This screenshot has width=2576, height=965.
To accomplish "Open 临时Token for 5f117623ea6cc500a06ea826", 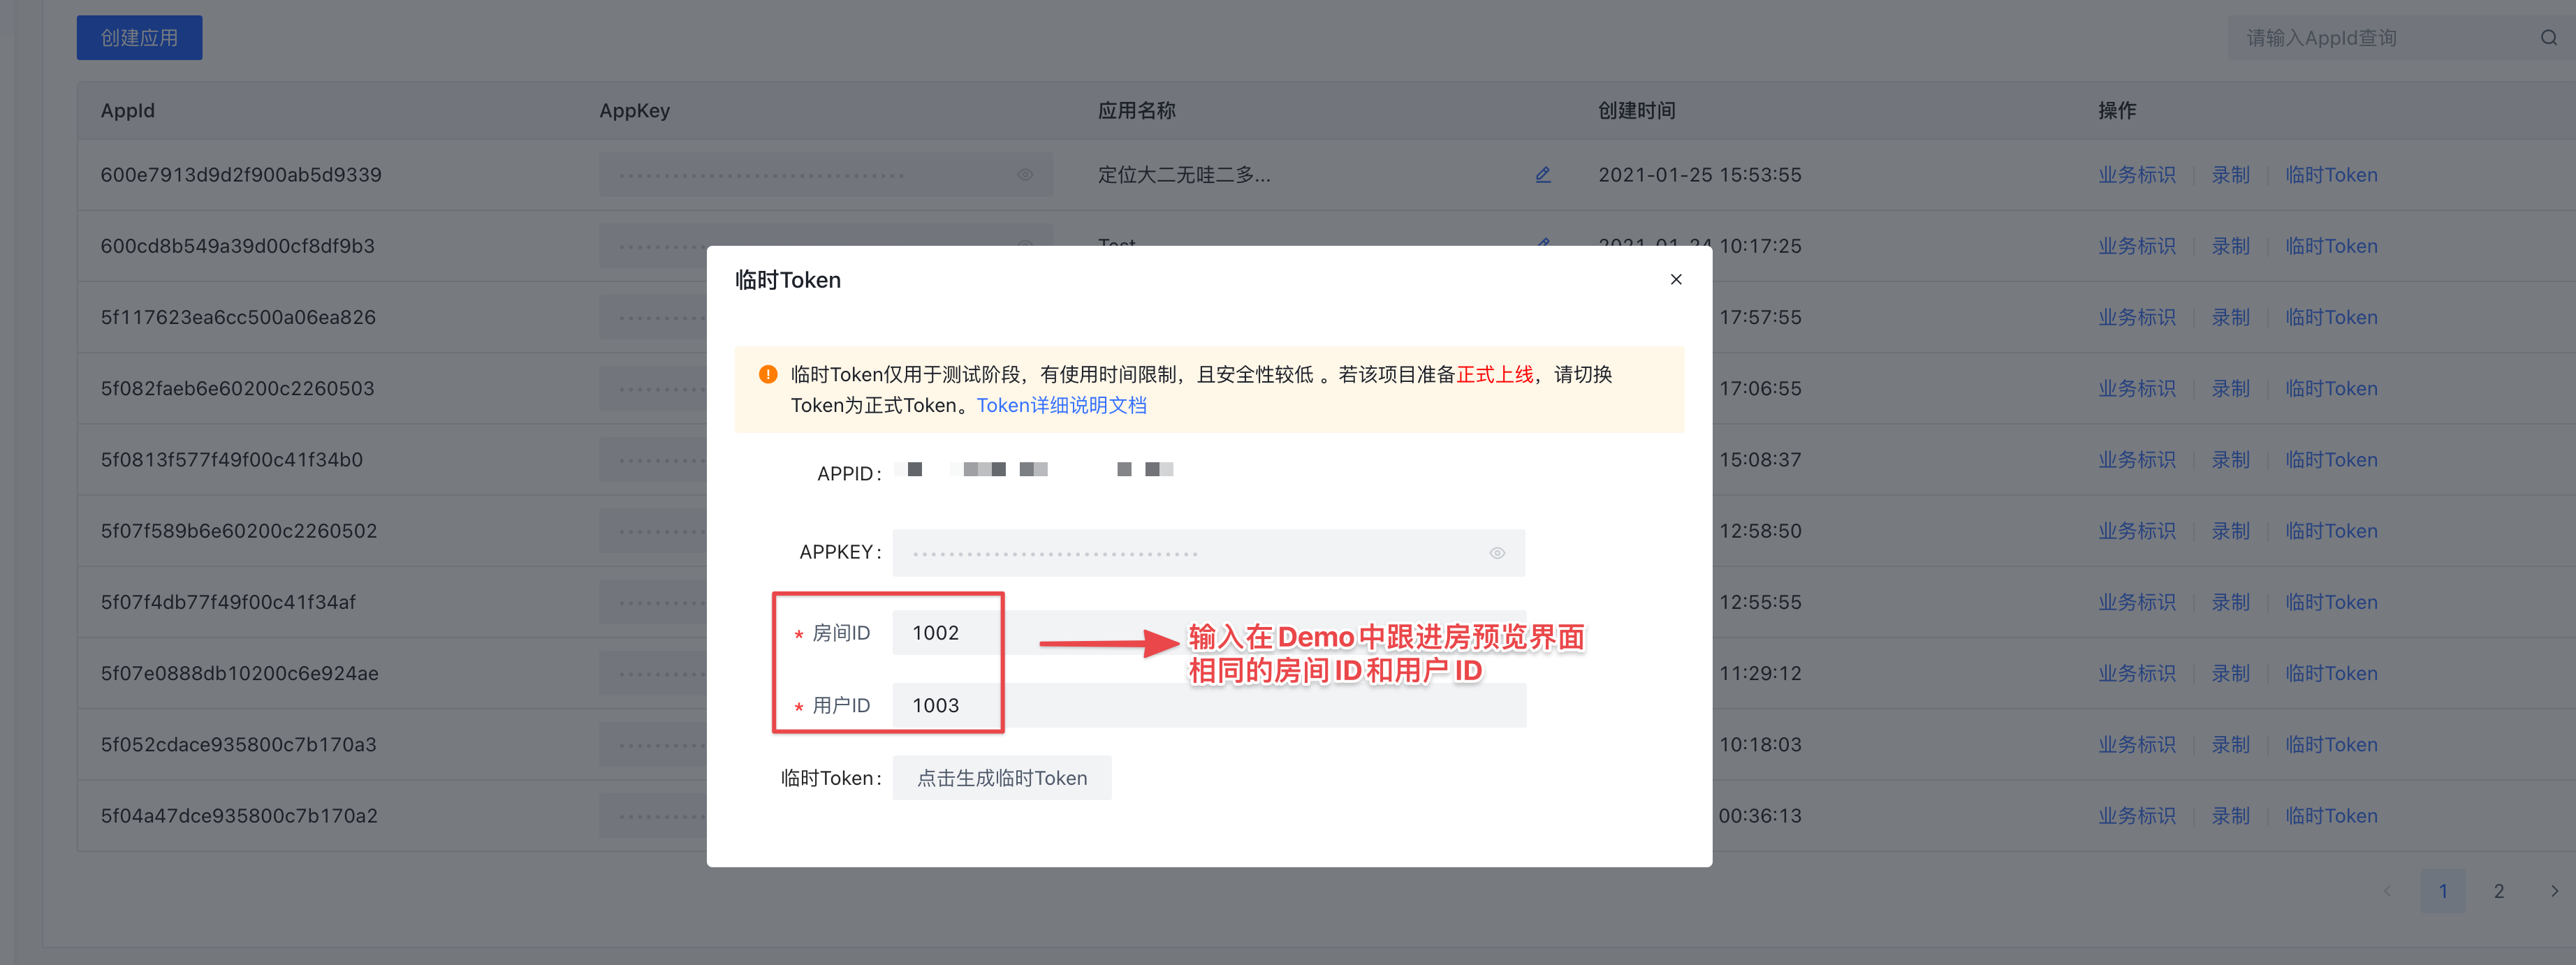I will click(x=2331, y=317).
